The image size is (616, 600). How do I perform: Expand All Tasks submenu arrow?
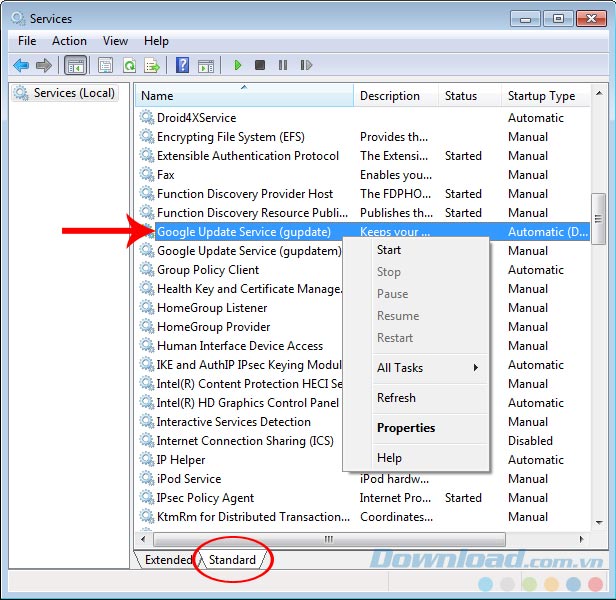(x=476, y=368)
